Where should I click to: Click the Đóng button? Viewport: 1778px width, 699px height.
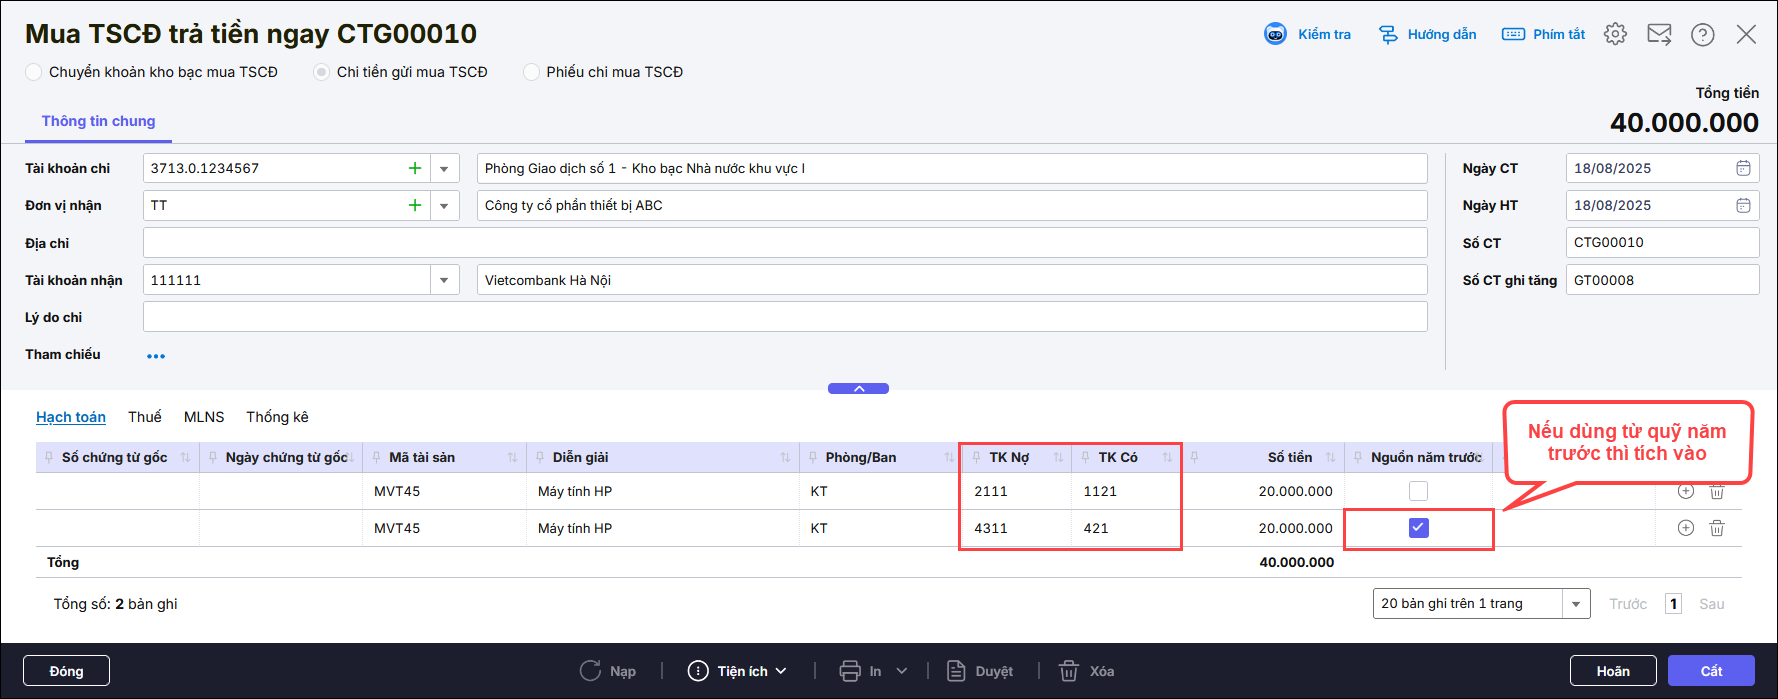pos(66,671)
